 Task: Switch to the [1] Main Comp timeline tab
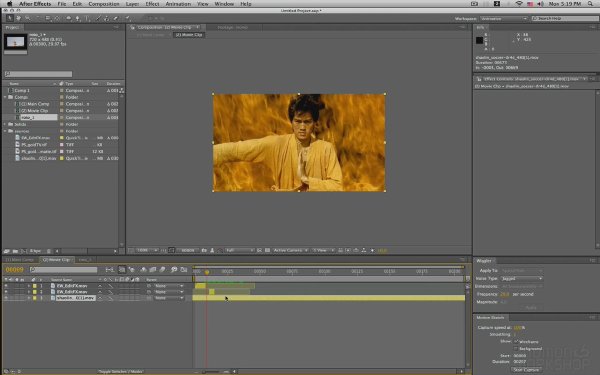tap(20, 260)
